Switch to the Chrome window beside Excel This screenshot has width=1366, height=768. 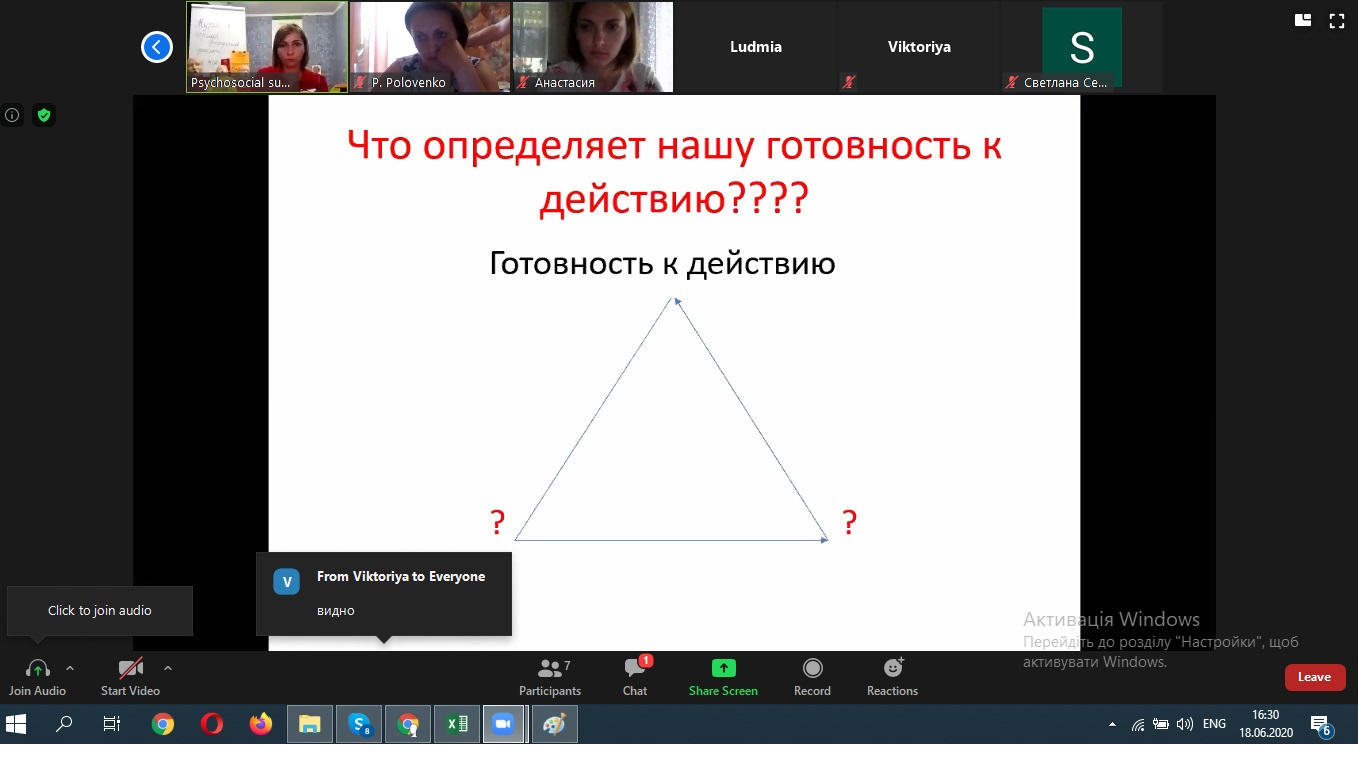click(x=407, y=724)
